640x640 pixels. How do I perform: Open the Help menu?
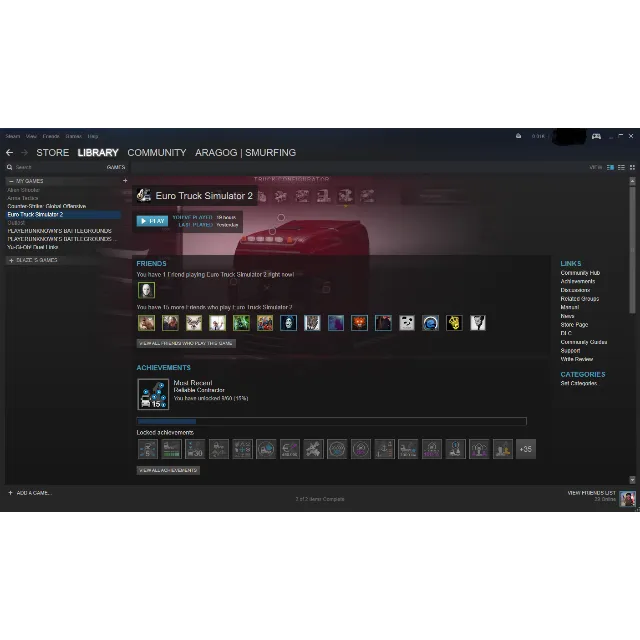coord(93,136)
